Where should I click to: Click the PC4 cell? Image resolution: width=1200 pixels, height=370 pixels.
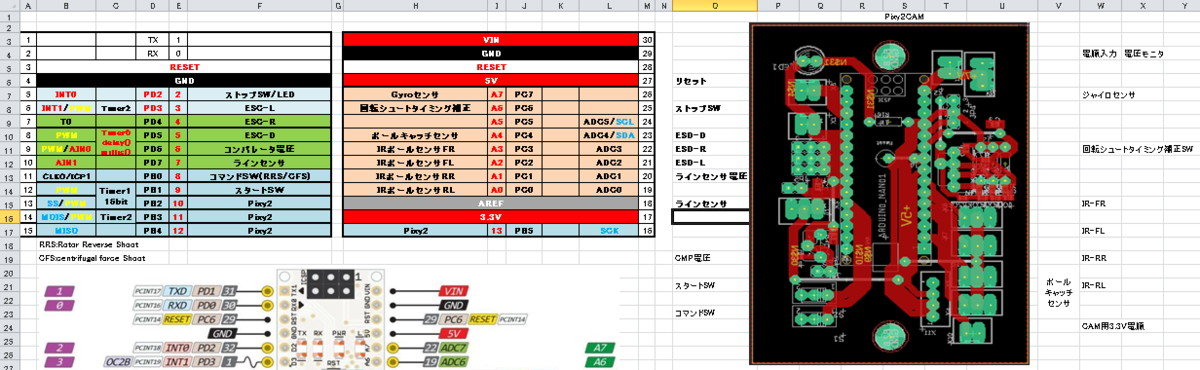tap(523, 134)
